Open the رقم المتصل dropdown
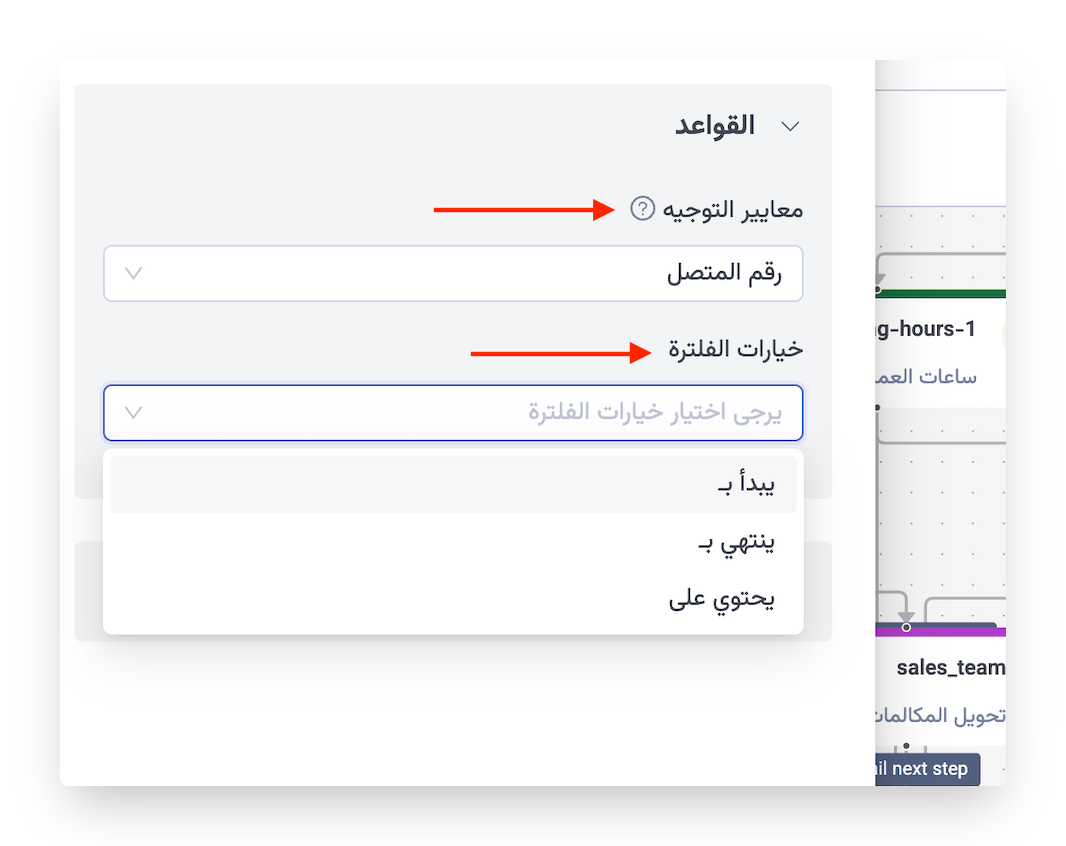1066x846 pixels. tap(453, 274)
